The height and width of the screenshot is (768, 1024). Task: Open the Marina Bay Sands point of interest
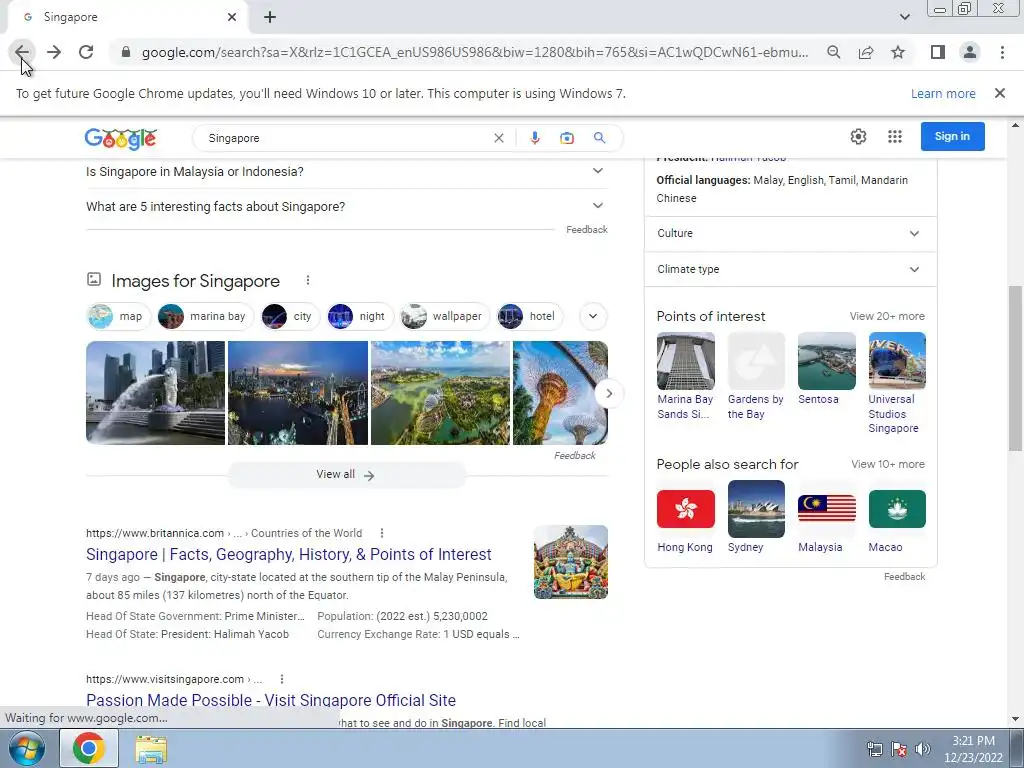[686, 376]
